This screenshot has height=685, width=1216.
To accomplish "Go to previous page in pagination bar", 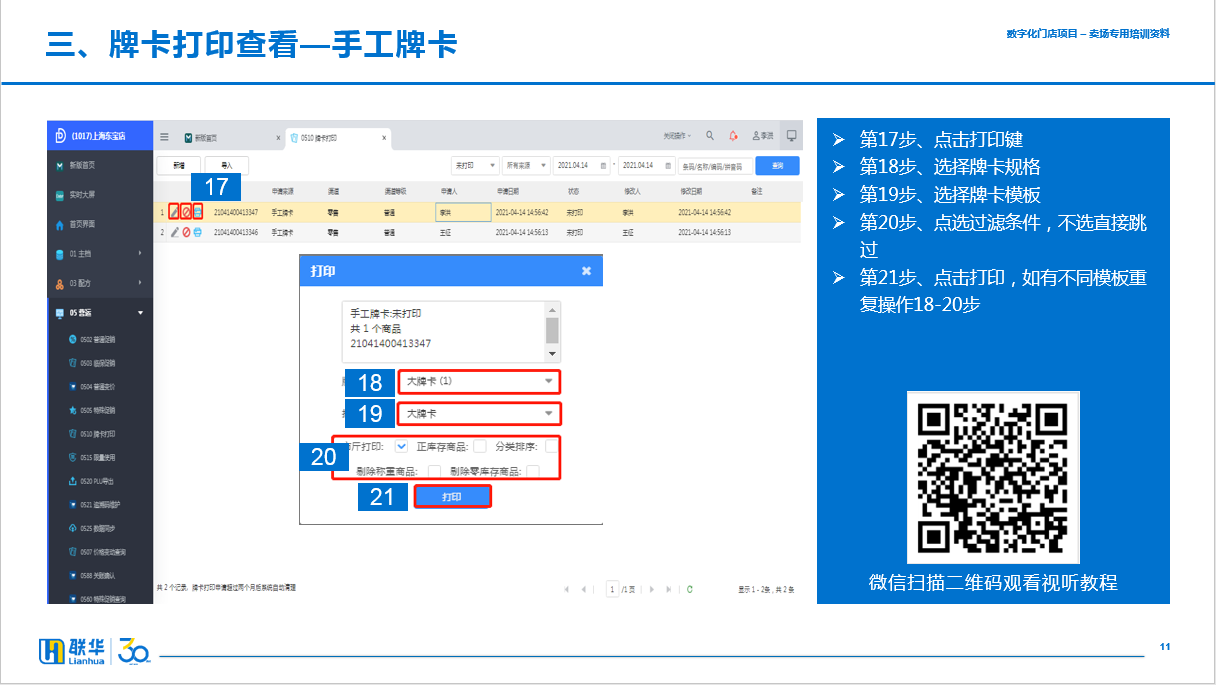I will (583, 590).
